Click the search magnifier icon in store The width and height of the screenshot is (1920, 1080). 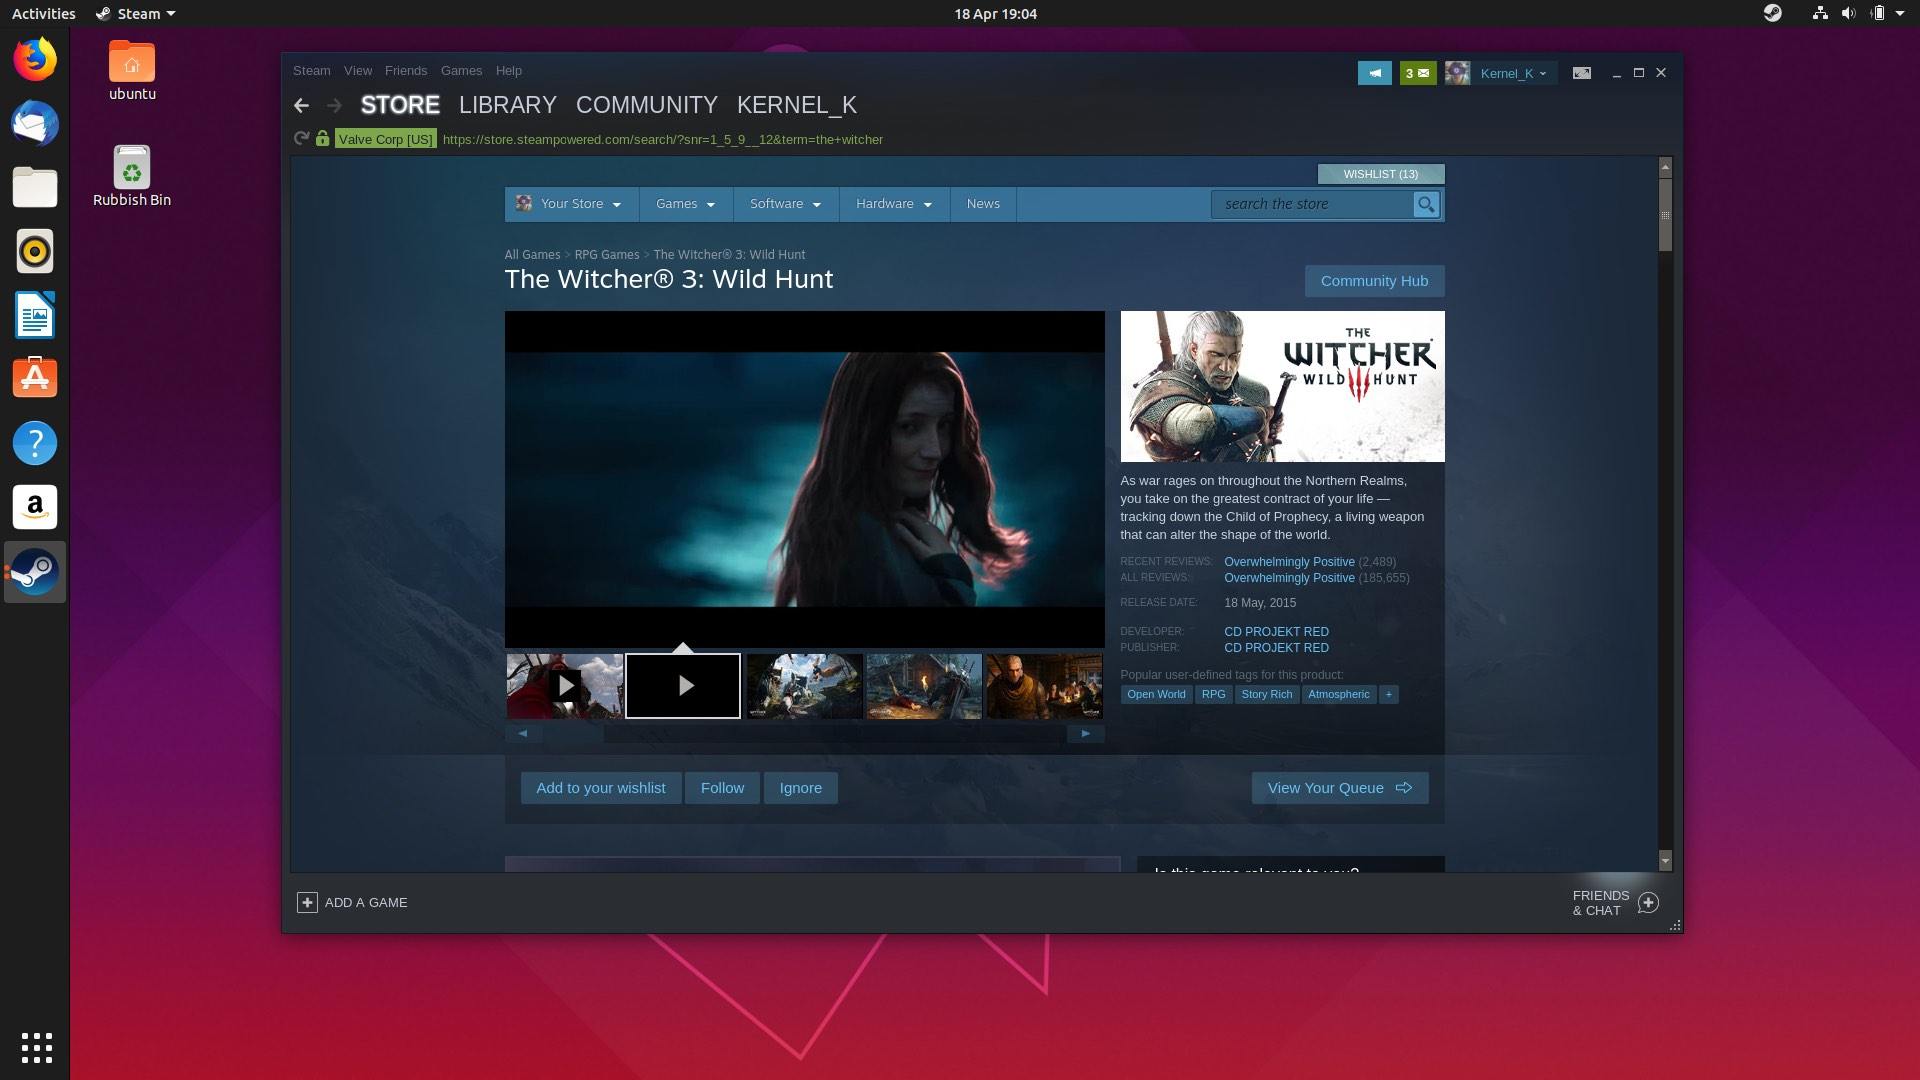pos(1427,204)
